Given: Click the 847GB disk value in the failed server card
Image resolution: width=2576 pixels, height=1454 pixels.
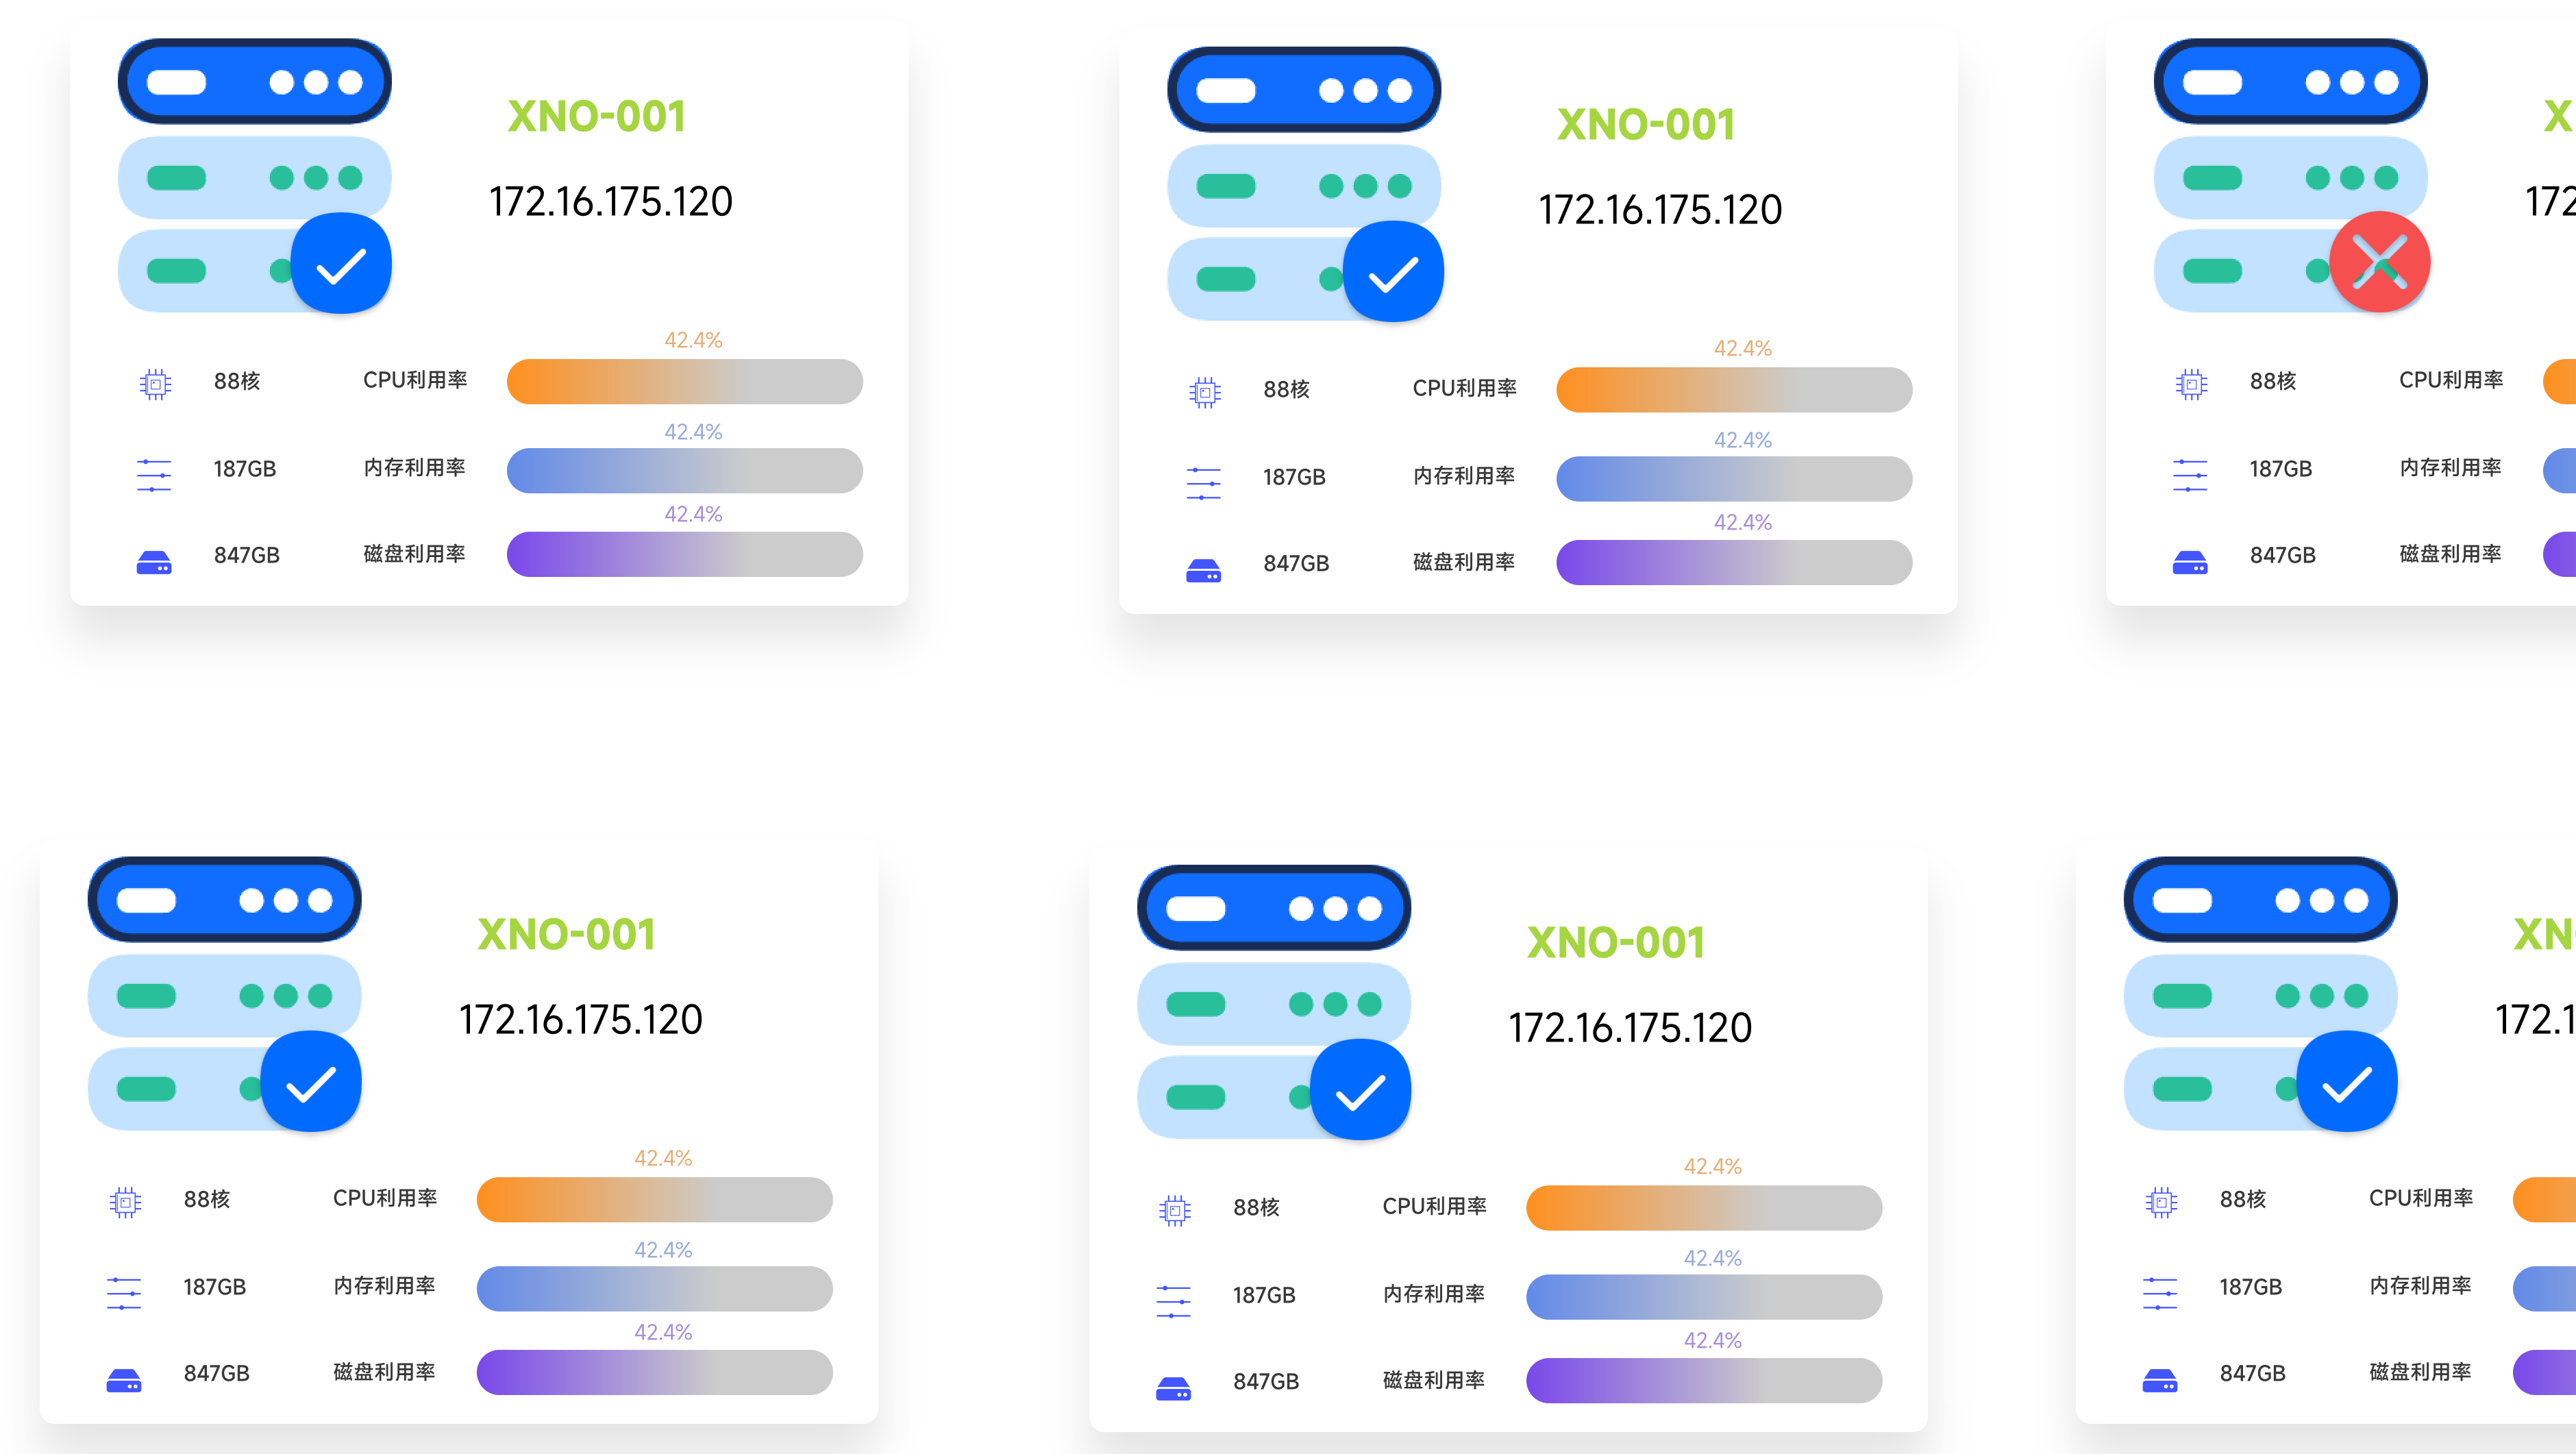Looking at the screenshot, I should [x=2282, y=555].
